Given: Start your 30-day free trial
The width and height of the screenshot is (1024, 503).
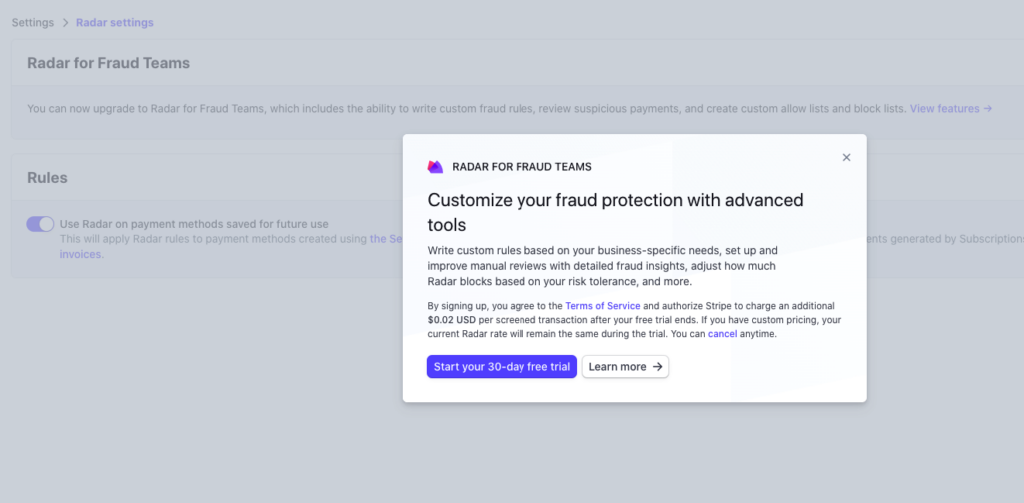Looking at the screenshot, I should coord(501,367).
